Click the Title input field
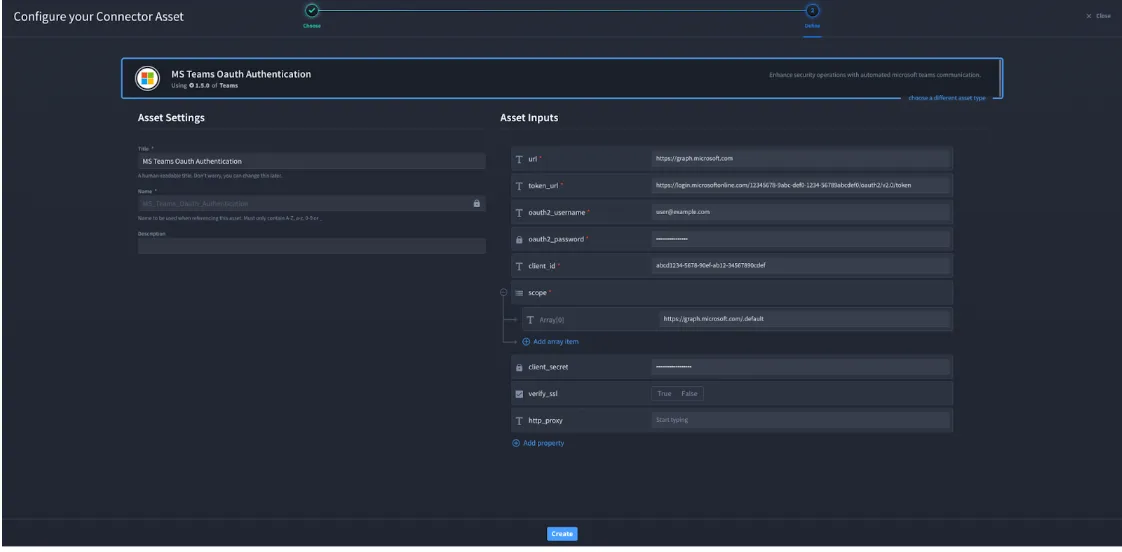Image resolution: width=1122 pixels, height=552 pixels. [x=311, y=161]
